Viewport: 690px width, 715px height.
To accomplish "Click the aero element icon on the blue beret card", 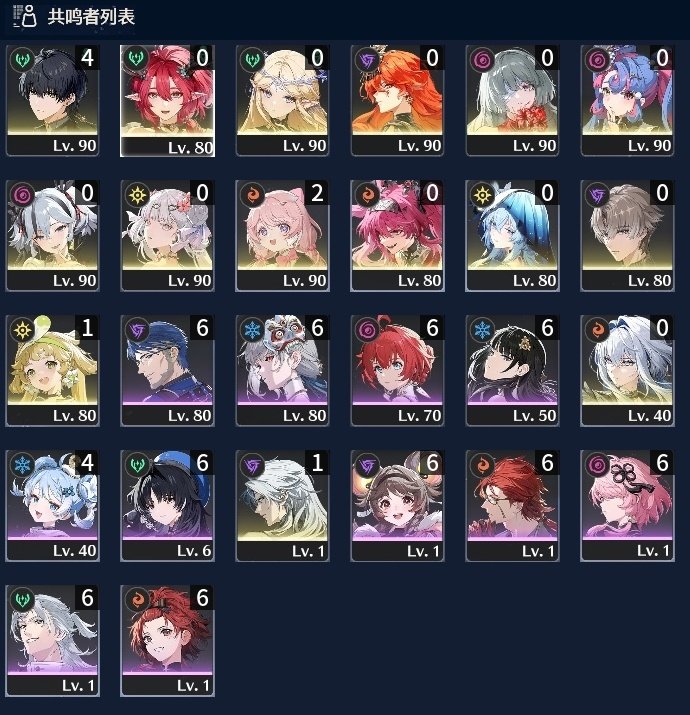I will pyautogui.click(x=137, y=465).
